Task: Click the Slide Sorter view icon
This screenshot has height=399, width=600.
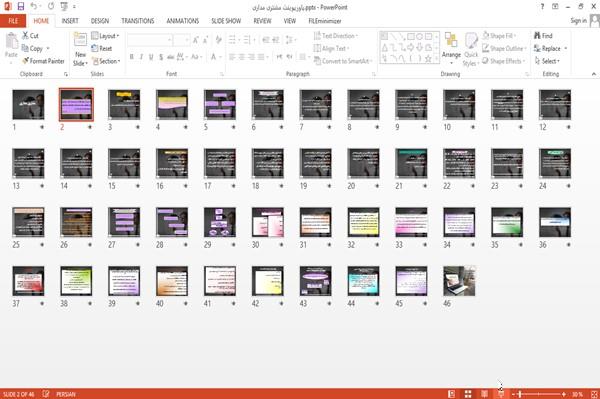Action: [x=468, y=394]
